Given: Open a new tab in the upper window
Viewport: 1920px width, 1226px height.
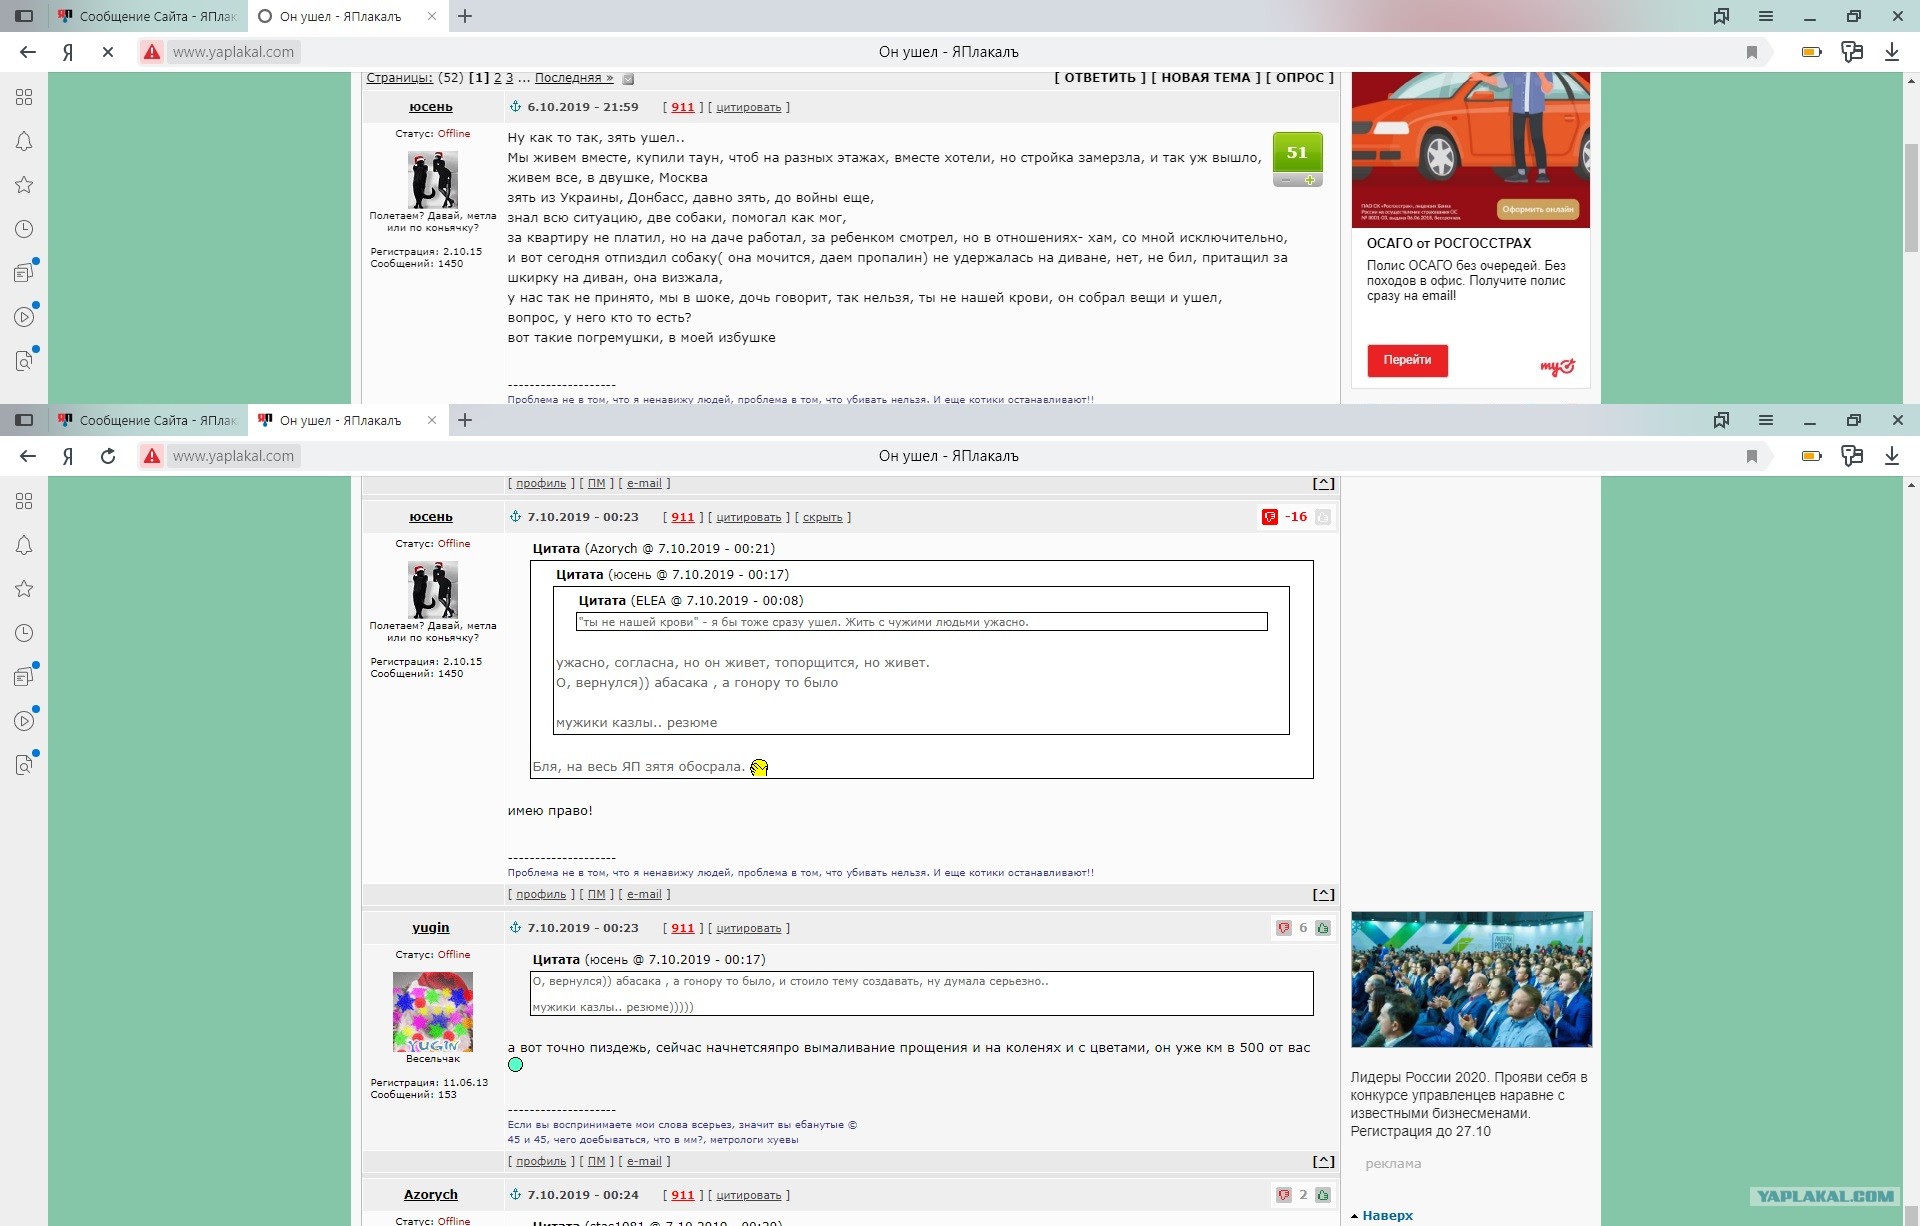Looking at the screenshot, I should (x=465, y=16).
